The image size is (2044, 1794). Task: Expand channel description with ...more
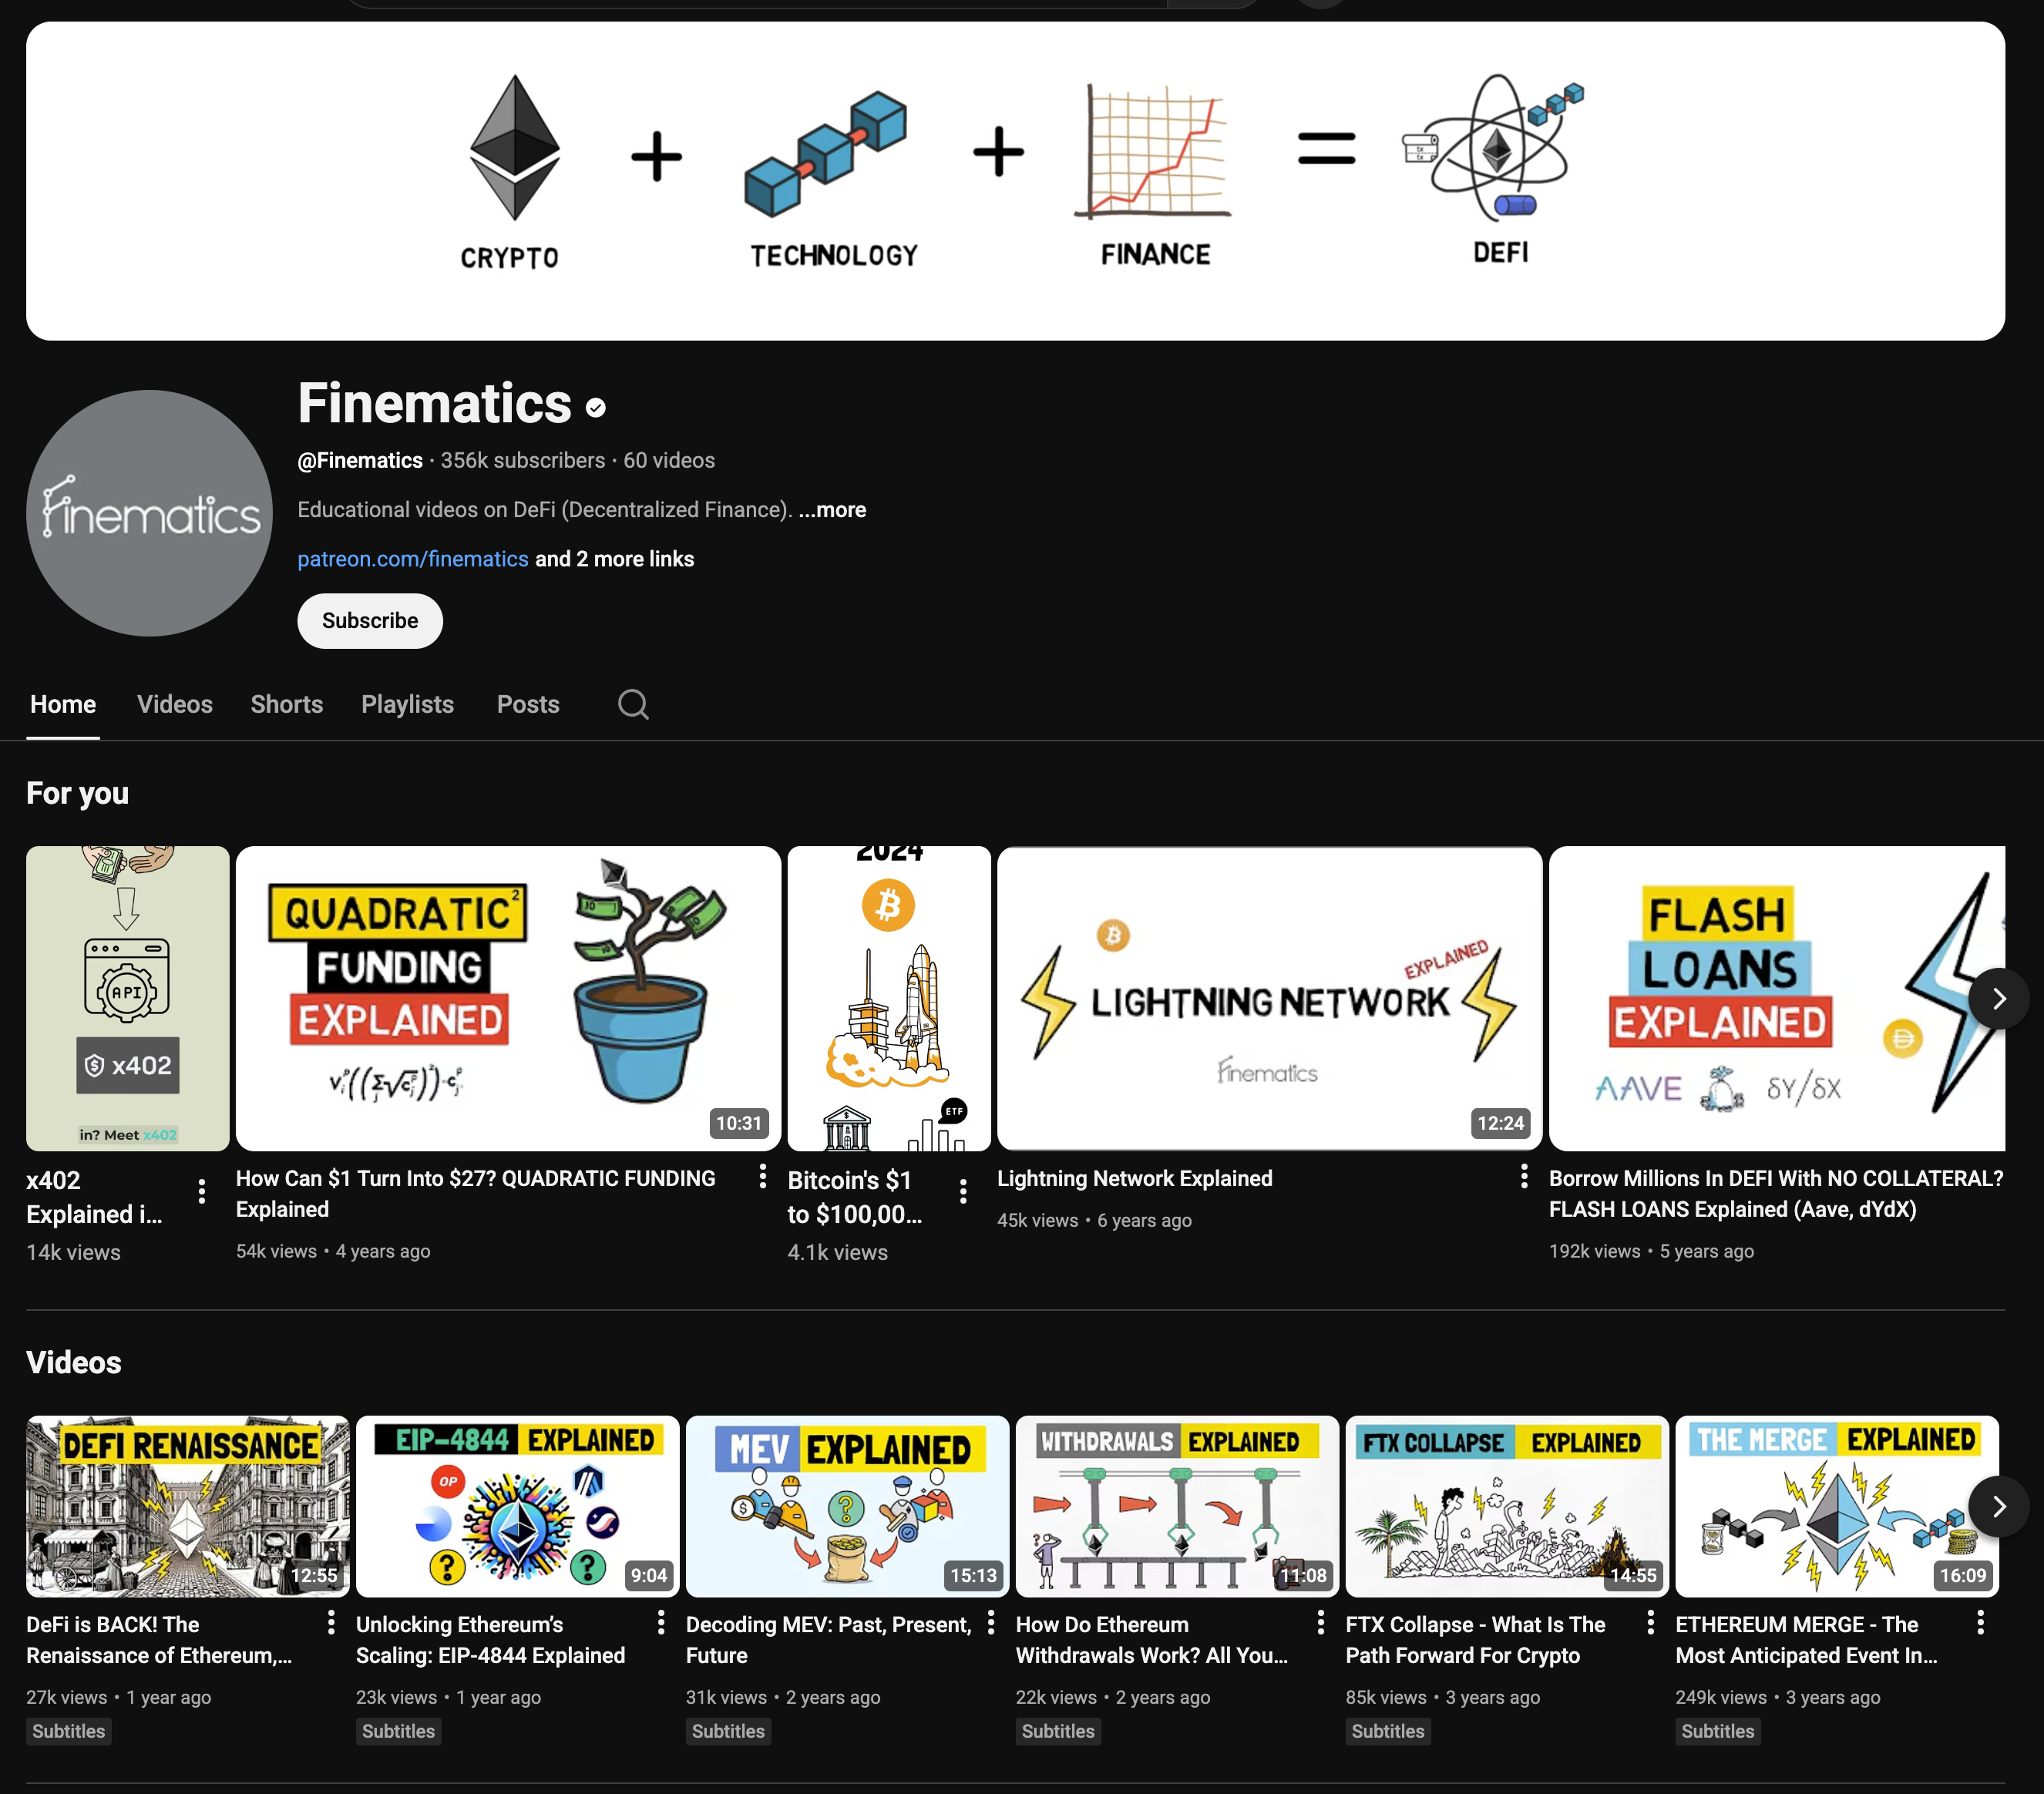[x=832, y=510]
